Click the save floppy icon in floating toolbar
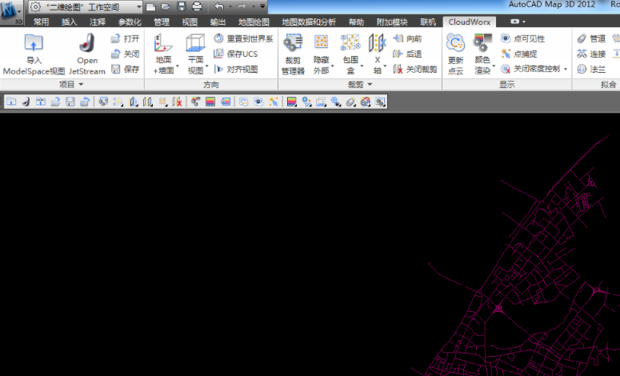This screenshot has height=376, width=620. click(x=70, y=102)
